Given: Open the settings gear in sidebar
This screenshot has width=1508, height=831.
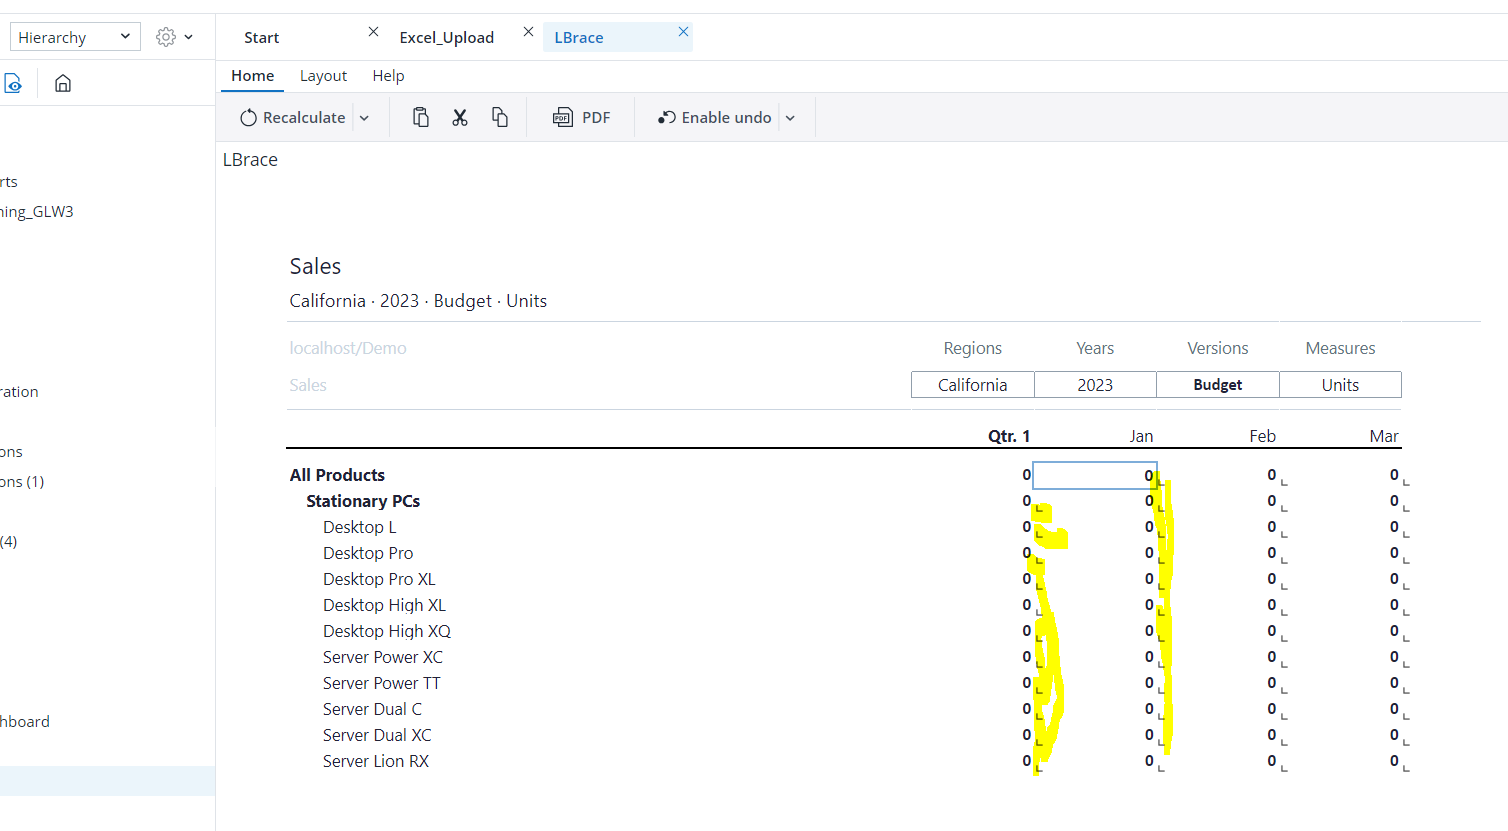Looking at the screenshot, I should tap(166, 37).
